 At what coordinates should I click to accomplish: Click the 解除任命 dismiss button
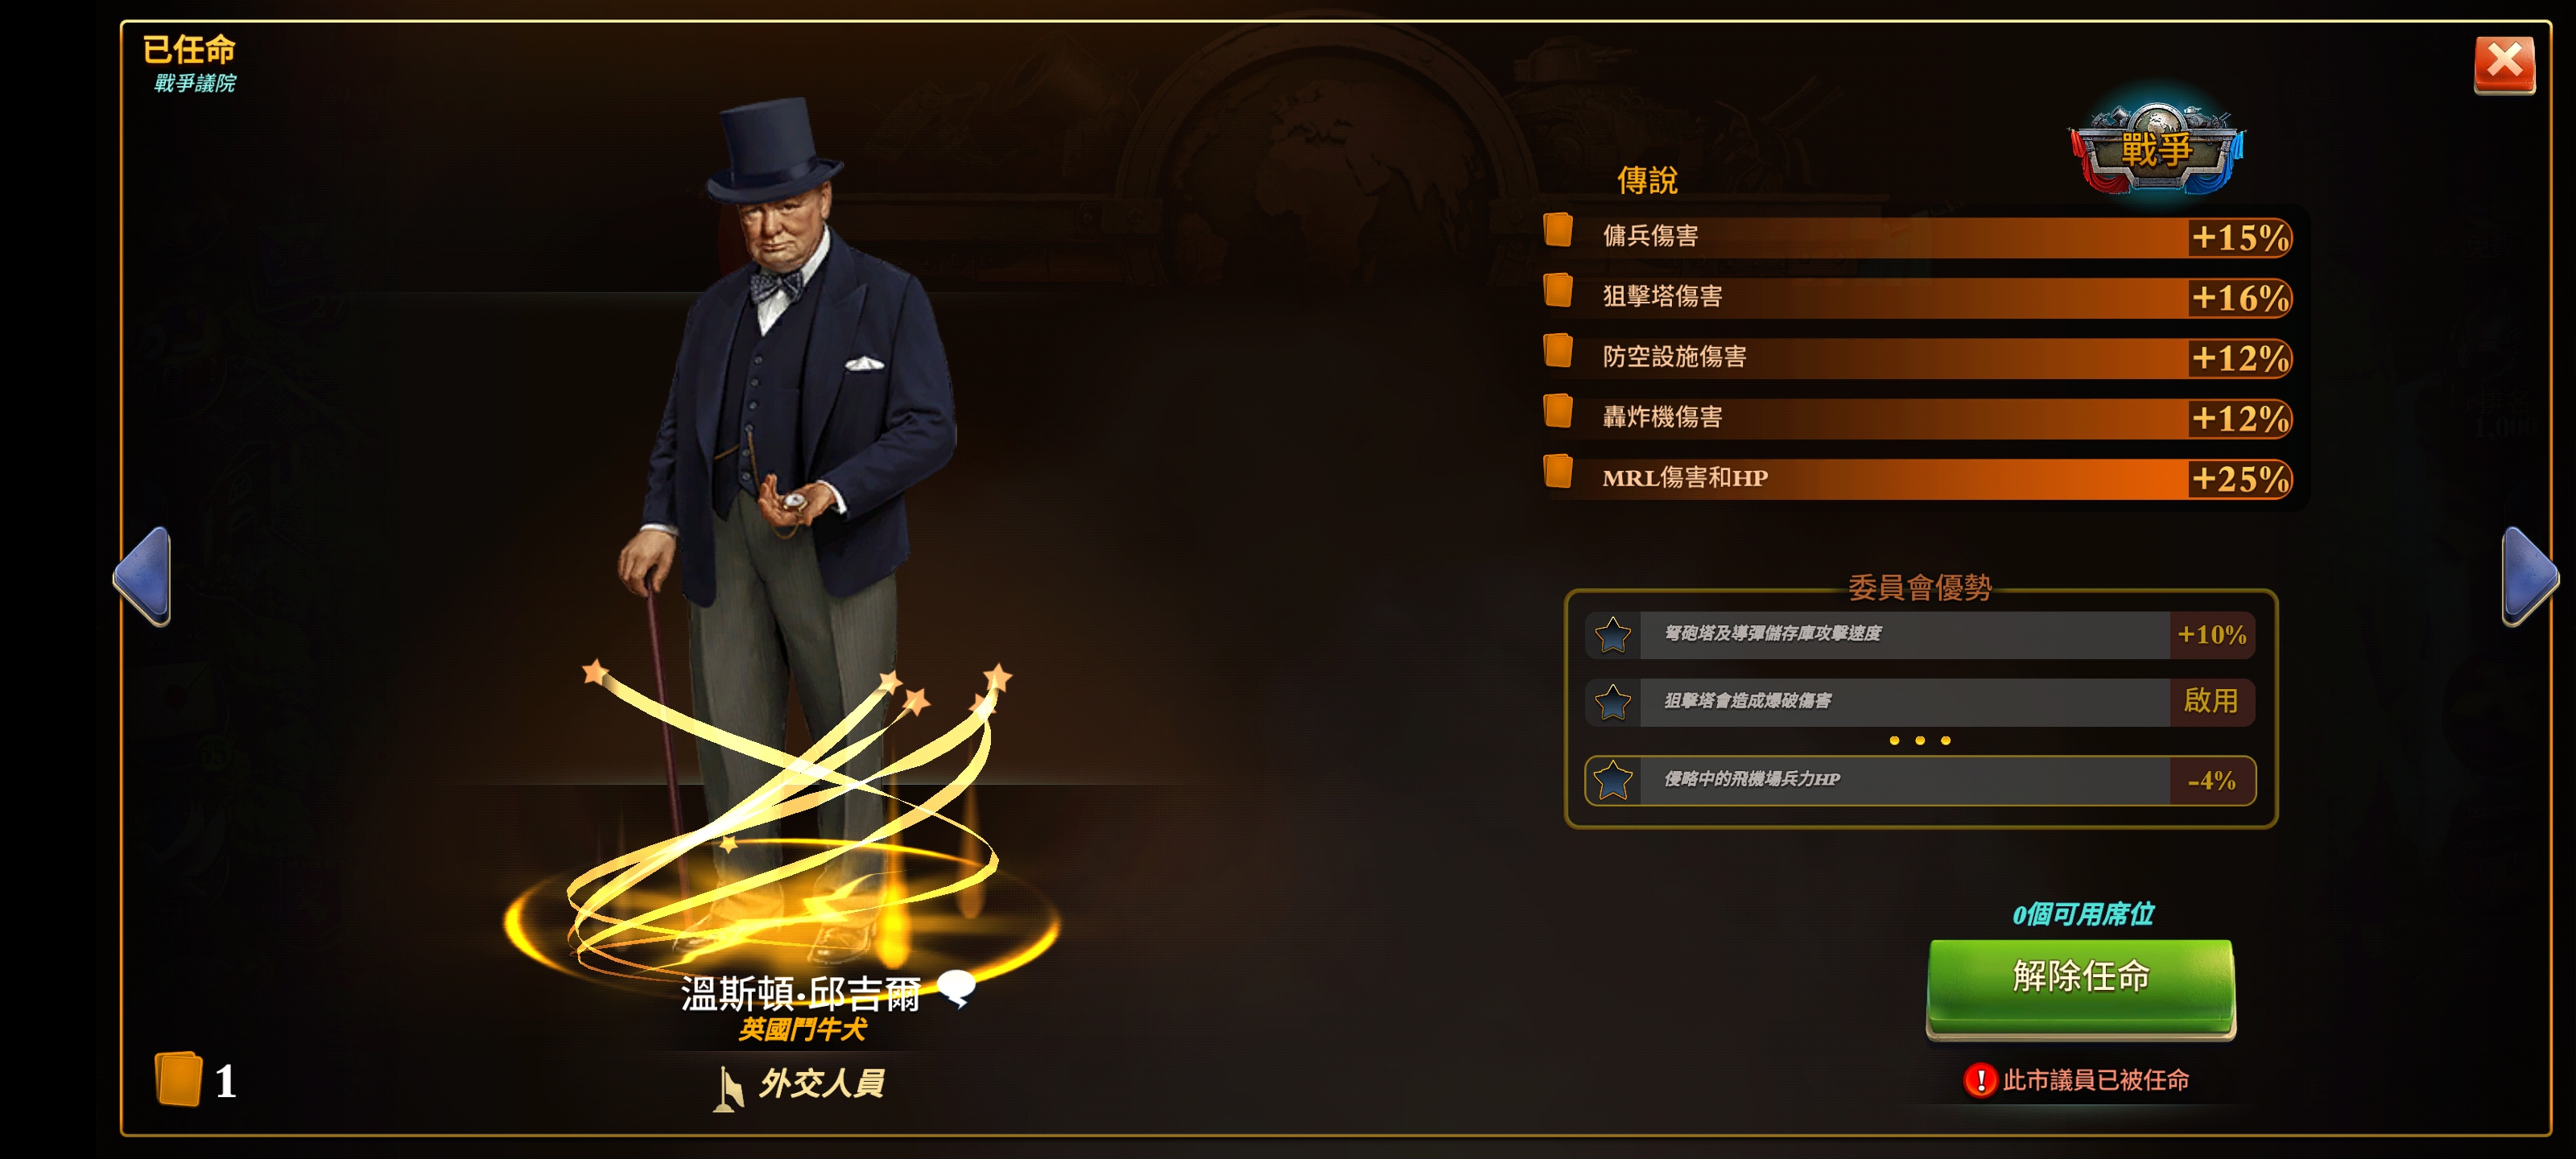(2080, 985)
